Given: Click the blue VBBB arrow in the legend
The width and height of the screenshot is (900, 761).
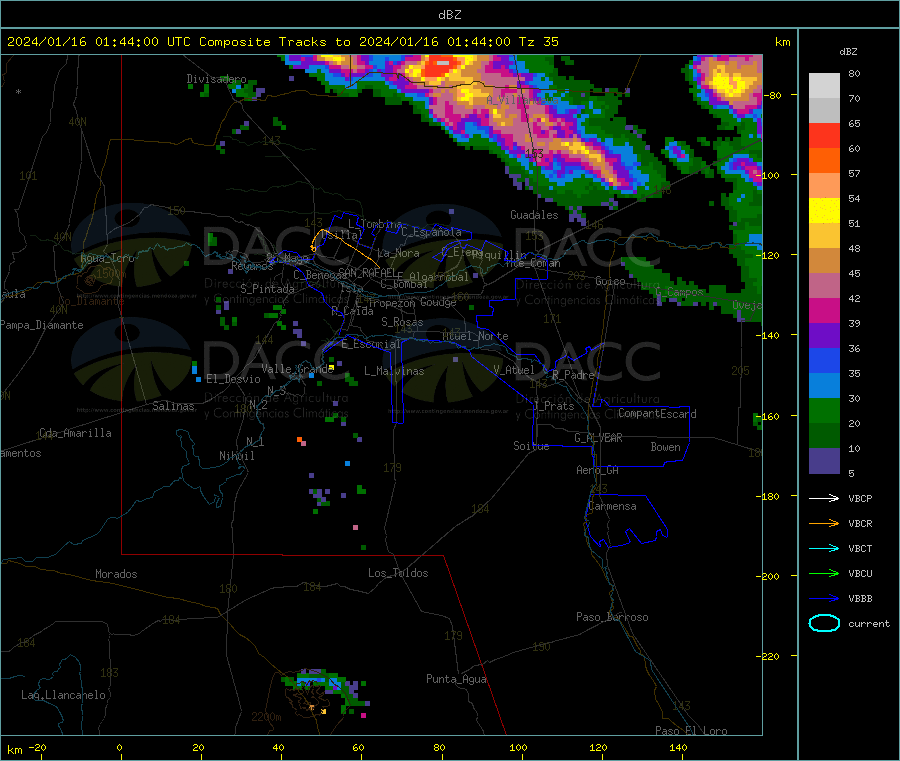Looking at the screenshot, I should 824,598.
